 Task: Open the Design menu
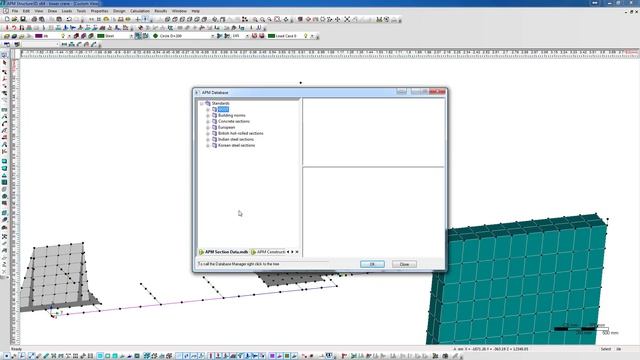[119, 11]
